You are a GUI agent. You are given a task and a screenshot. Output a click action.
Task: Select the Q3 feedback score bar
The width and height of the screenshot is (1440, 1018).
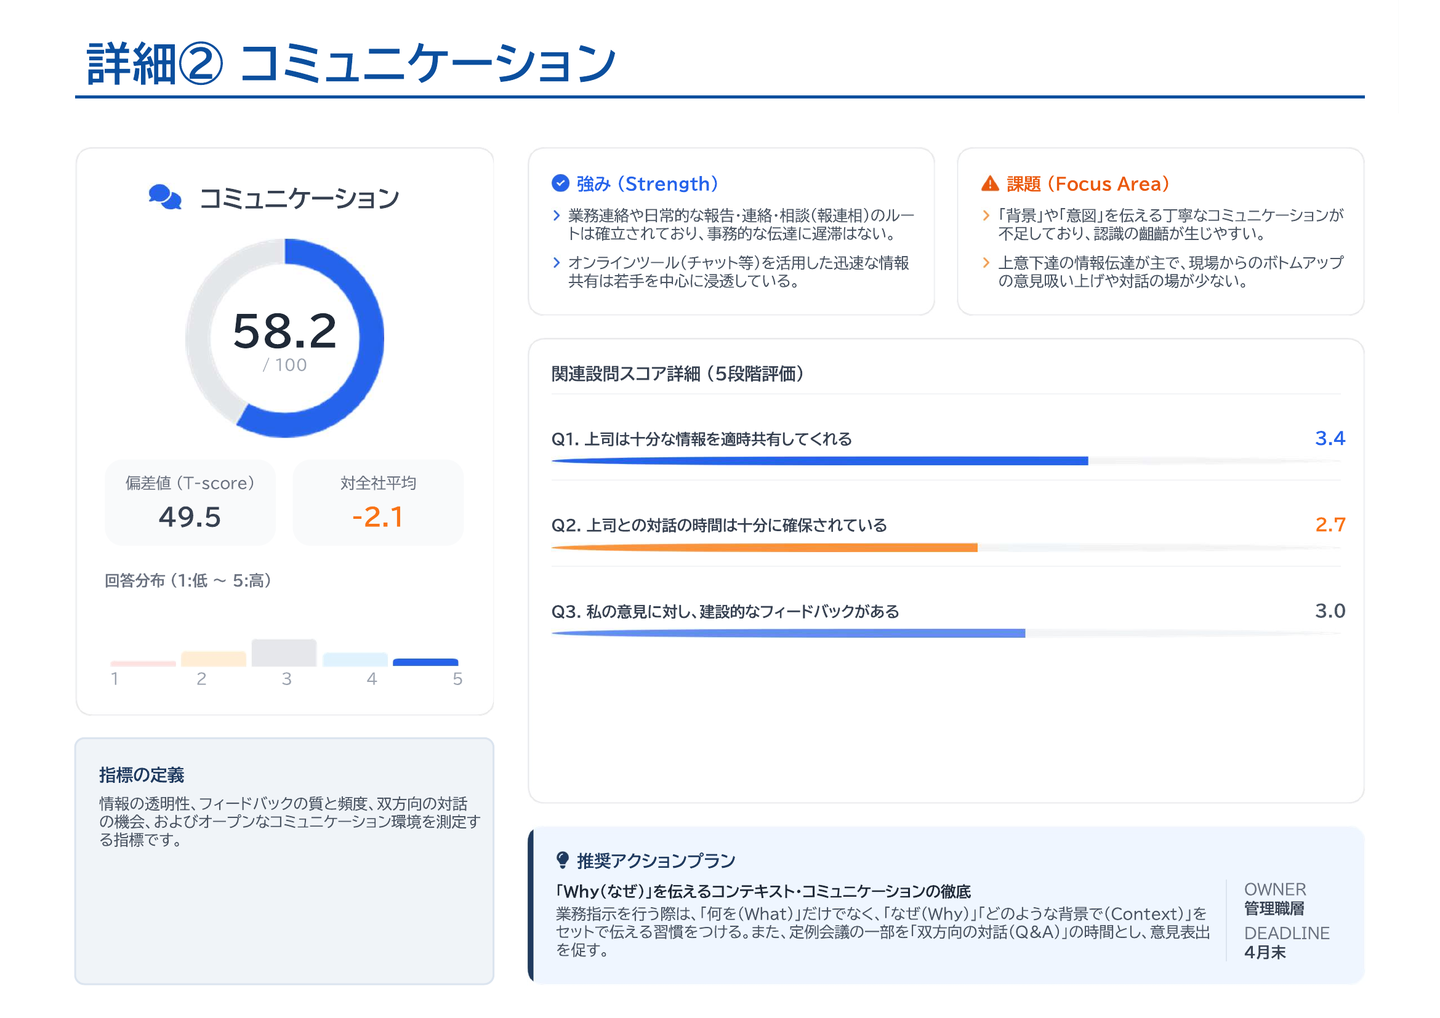click(788, 633)
